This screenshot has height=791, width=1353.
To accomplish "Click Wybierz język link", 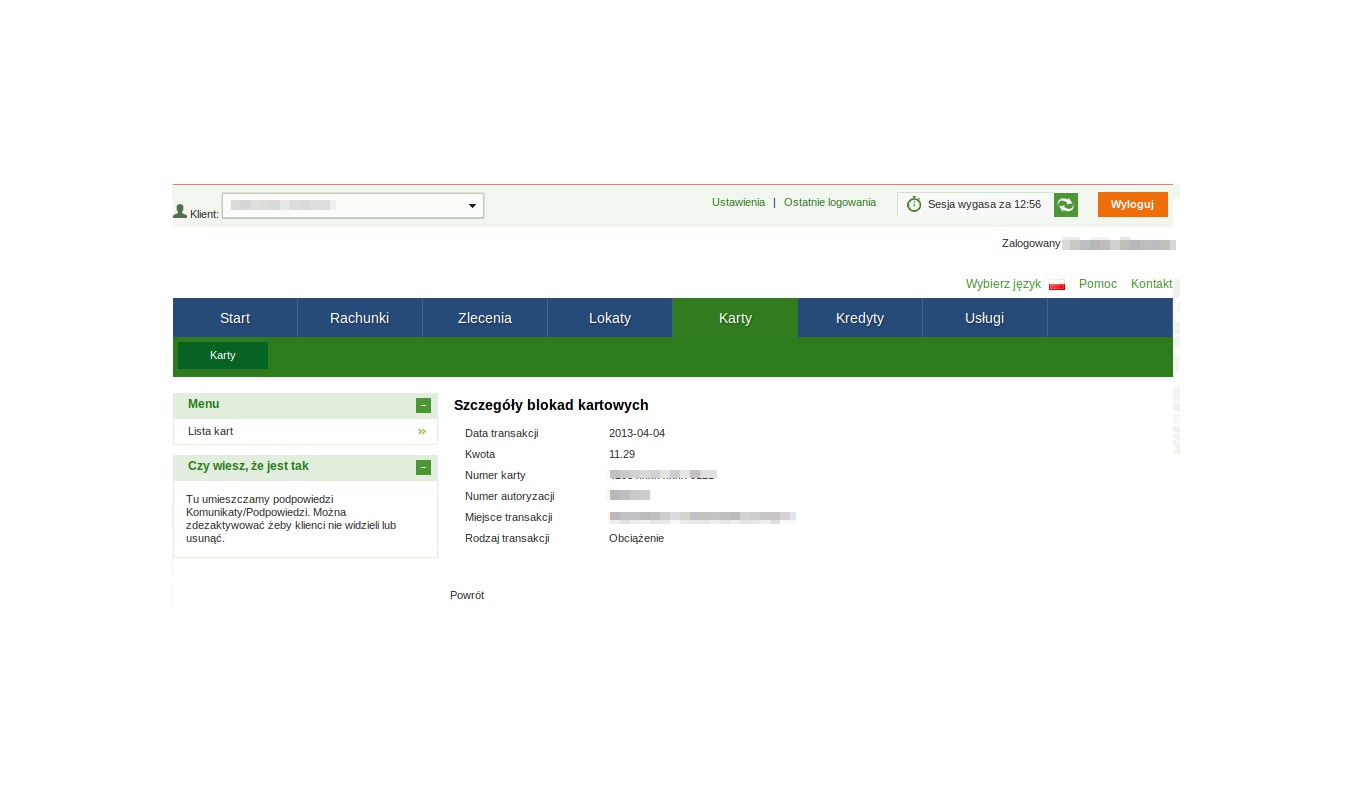I will (x=1003, y=284).
